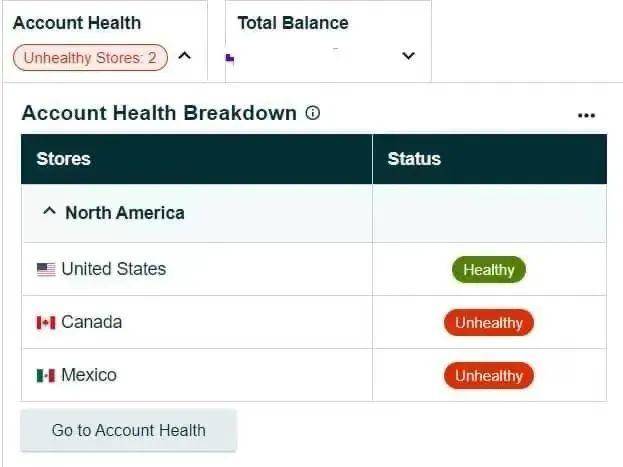Click the Unhealthy status badge for Canada
This screenshot has height=467, width=623.
click(489, 323)
